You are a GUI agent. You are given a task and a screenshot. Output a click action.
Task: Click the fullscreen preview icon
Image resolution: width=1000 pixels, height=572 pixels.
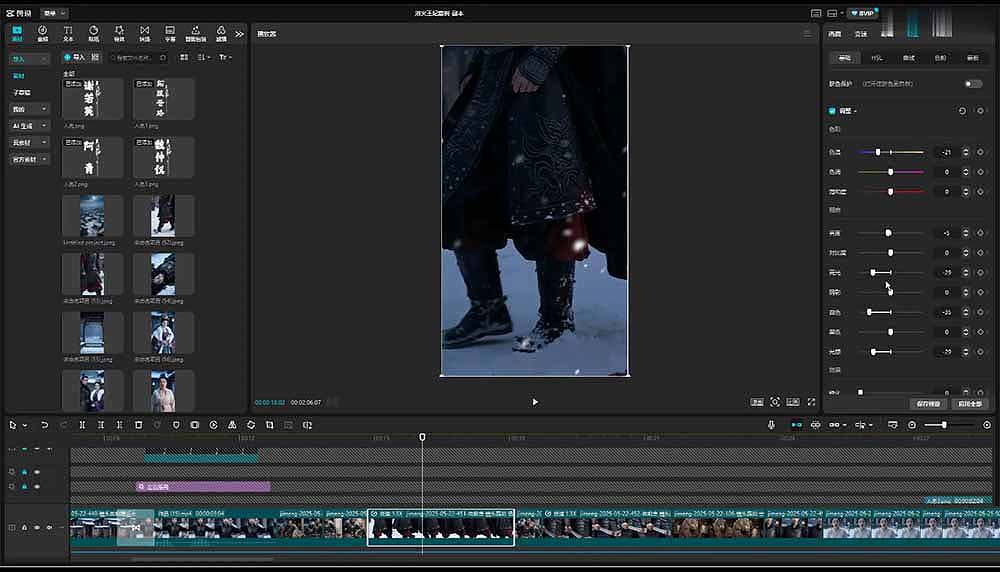tap(811, 402)
